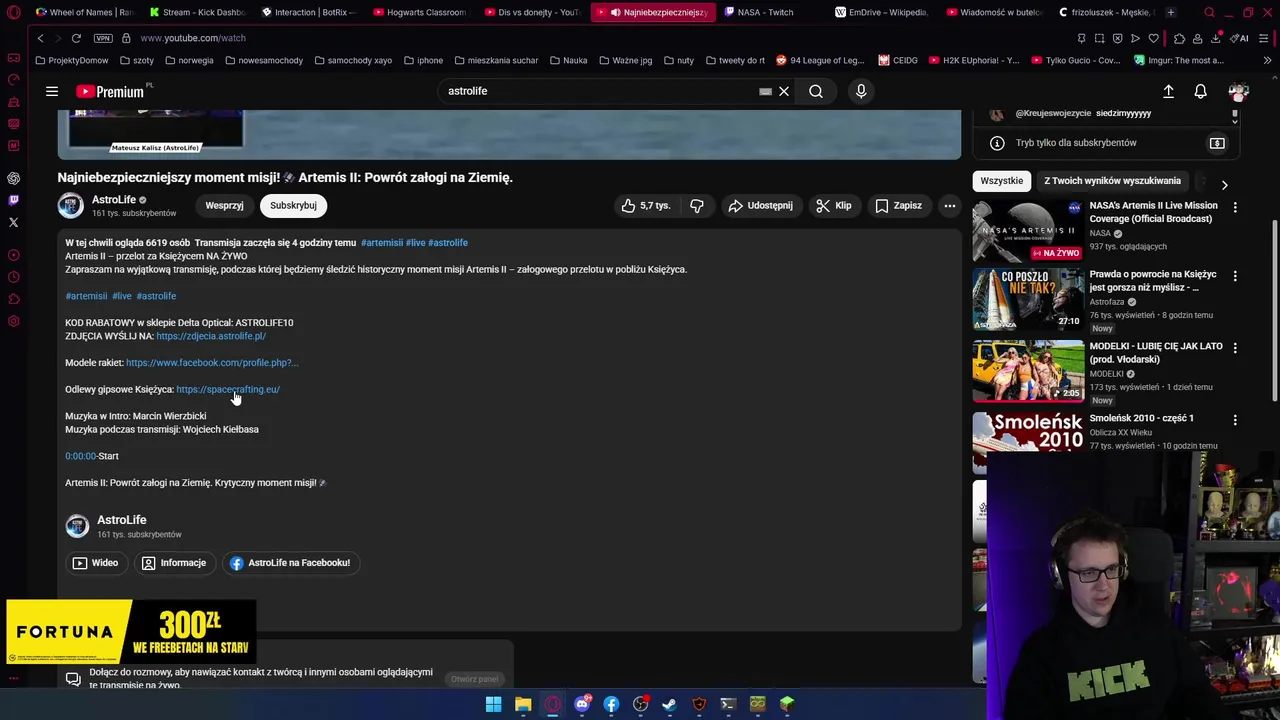This screenshot has height=720, width=1280.
Task: Create a clip with Klip button
Action: [x=833, y=205]
